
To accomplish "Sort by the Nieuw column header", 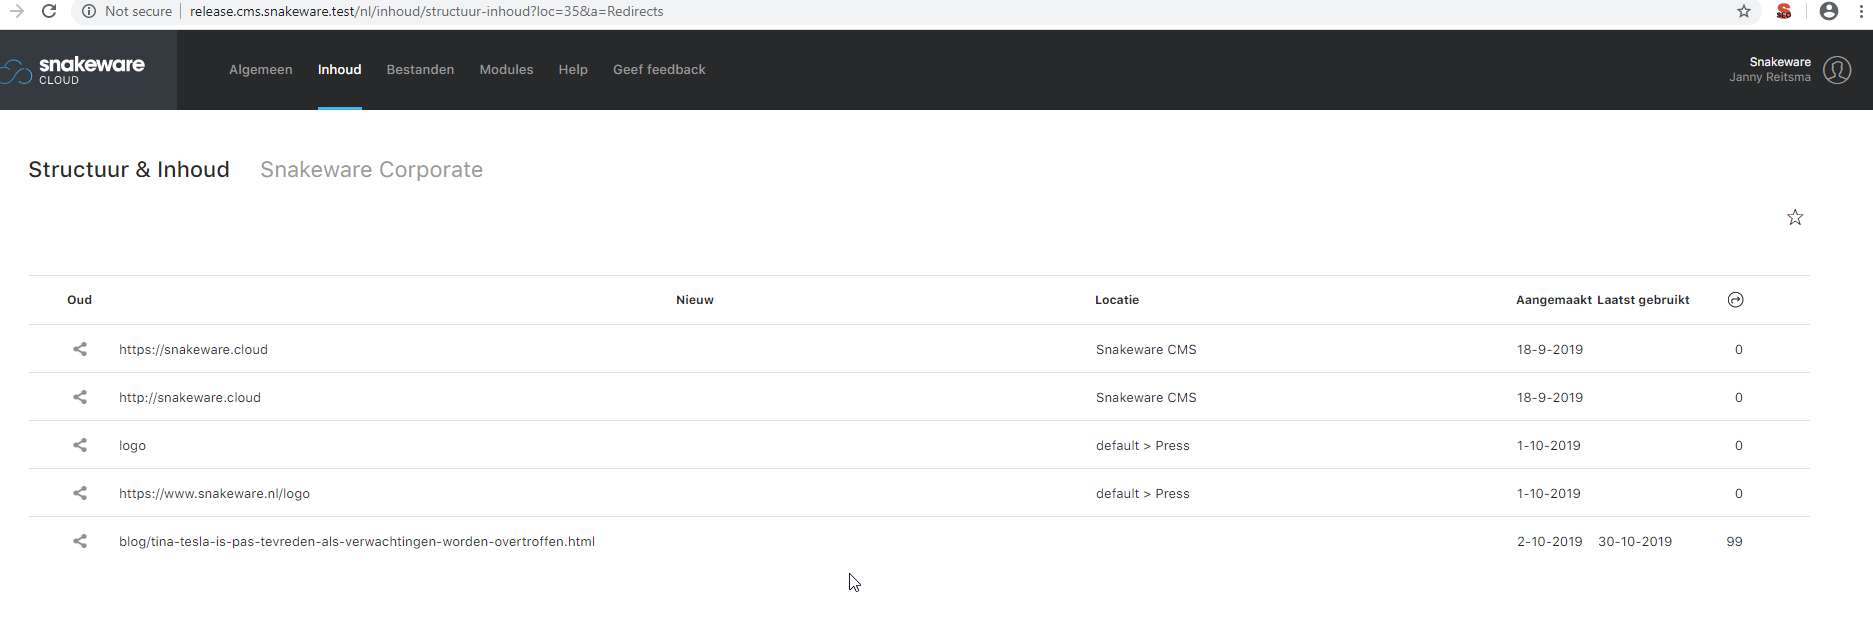I will (695, 300).
